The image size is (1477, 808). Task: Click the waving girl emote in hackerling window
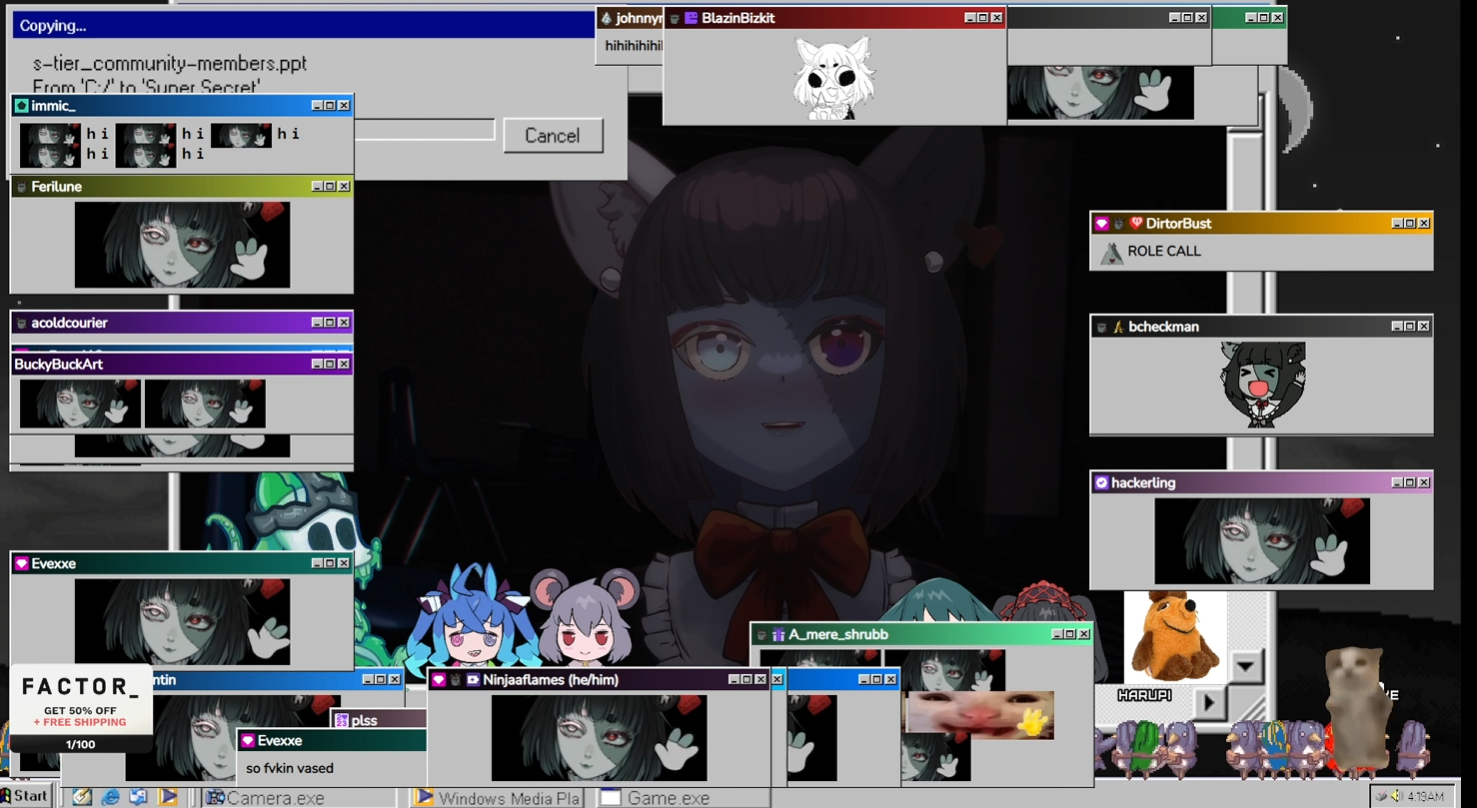pos(1262,541)
